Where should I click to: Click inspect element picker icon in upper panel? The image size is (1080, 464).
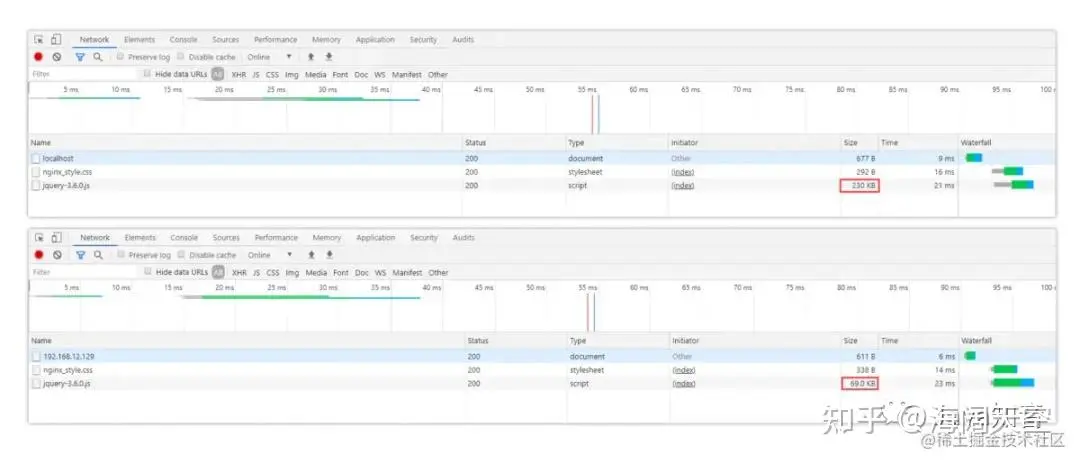point(39,40)
